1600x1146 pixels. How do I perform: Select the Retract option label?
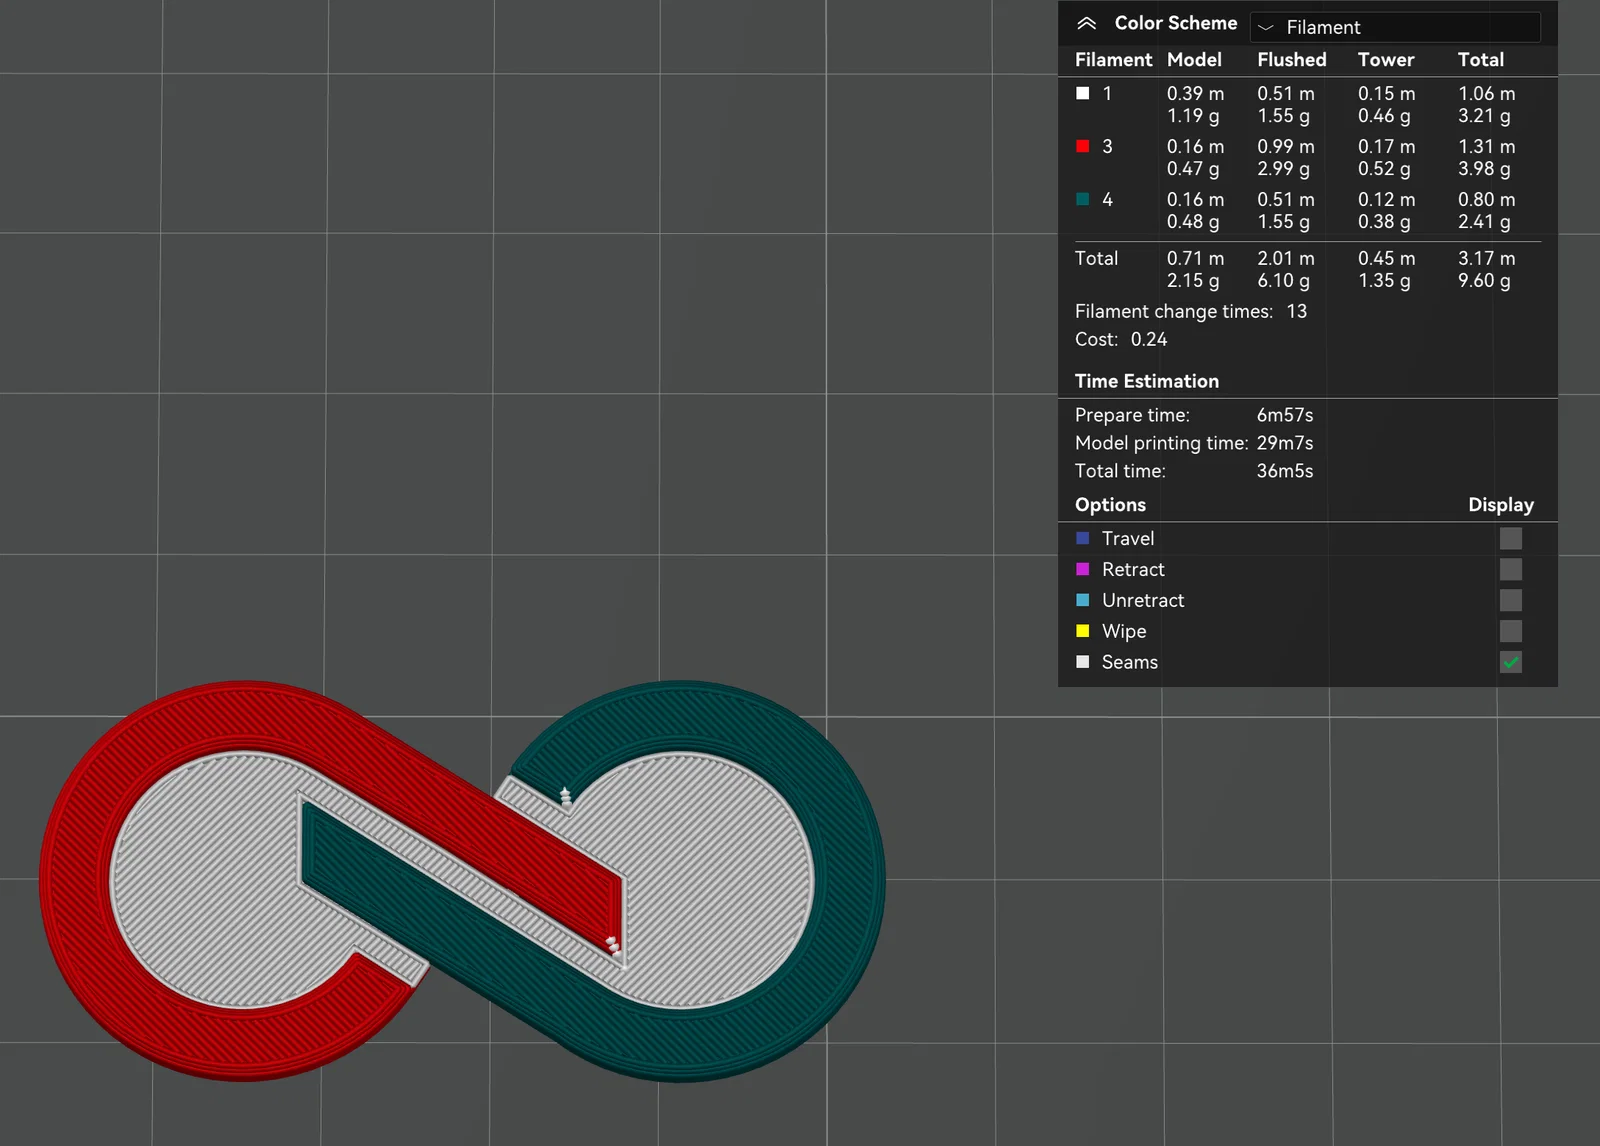tap(1133, 569)
